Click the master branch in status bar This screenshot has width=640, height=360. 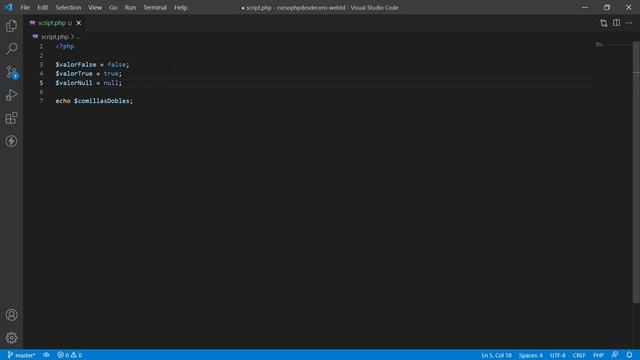click(x=22, y=355)
